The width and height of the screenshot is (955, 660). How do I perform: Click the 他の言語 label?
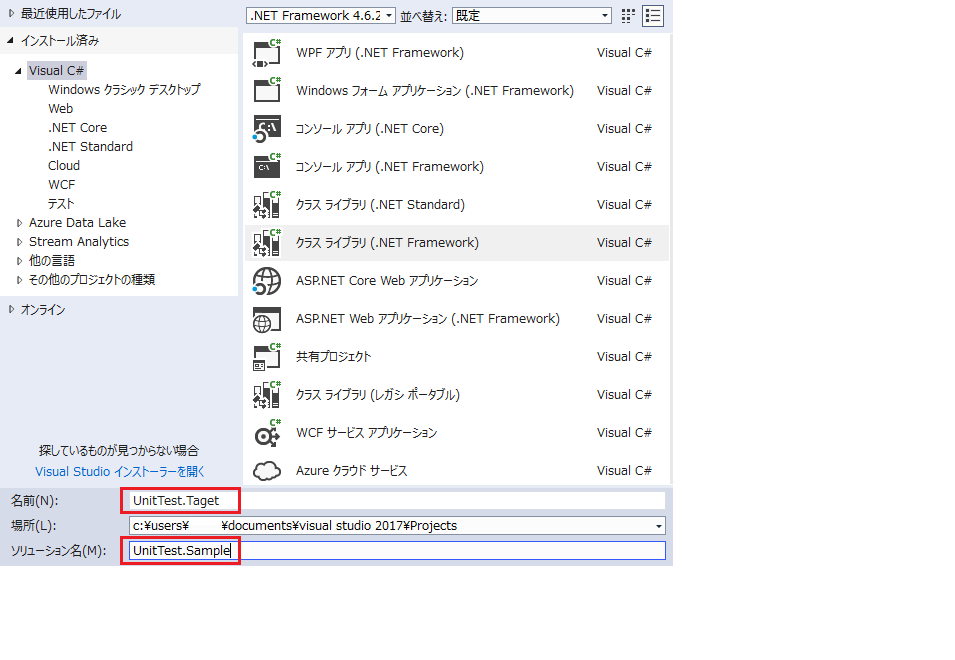[x=52, y=261]
